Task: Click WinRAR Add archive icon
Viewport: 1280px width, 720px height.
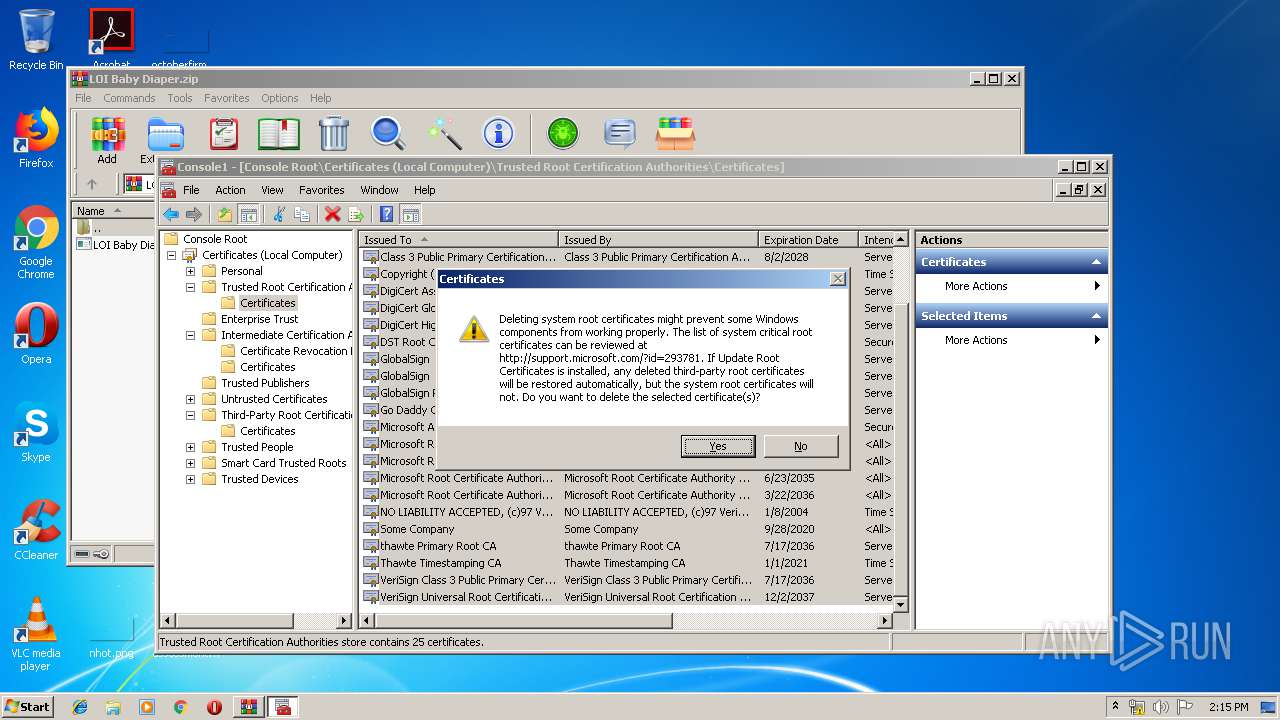Action: click(107, 140)
